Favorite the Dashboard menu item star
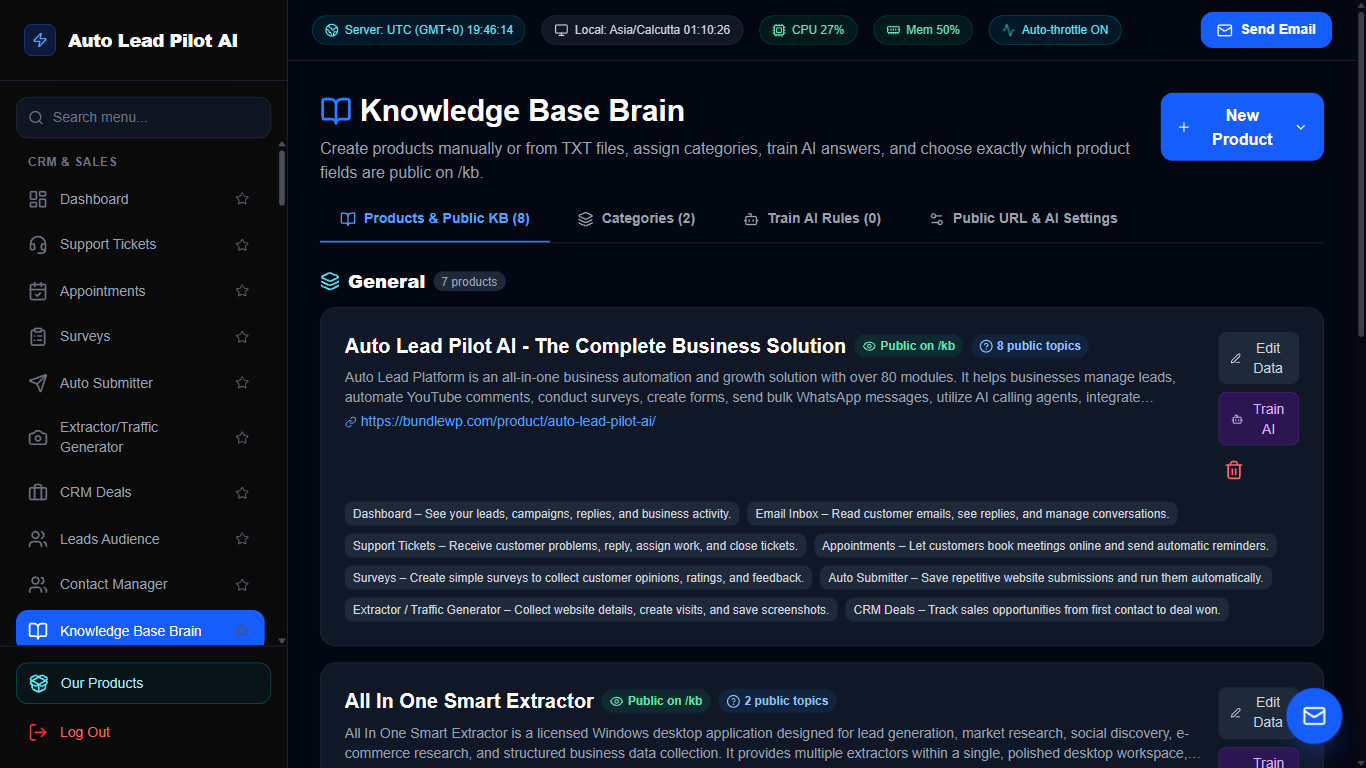Image resolution: width=1366 pixels, height=768 pixels. pyautogui.click(x=242, y=199)
